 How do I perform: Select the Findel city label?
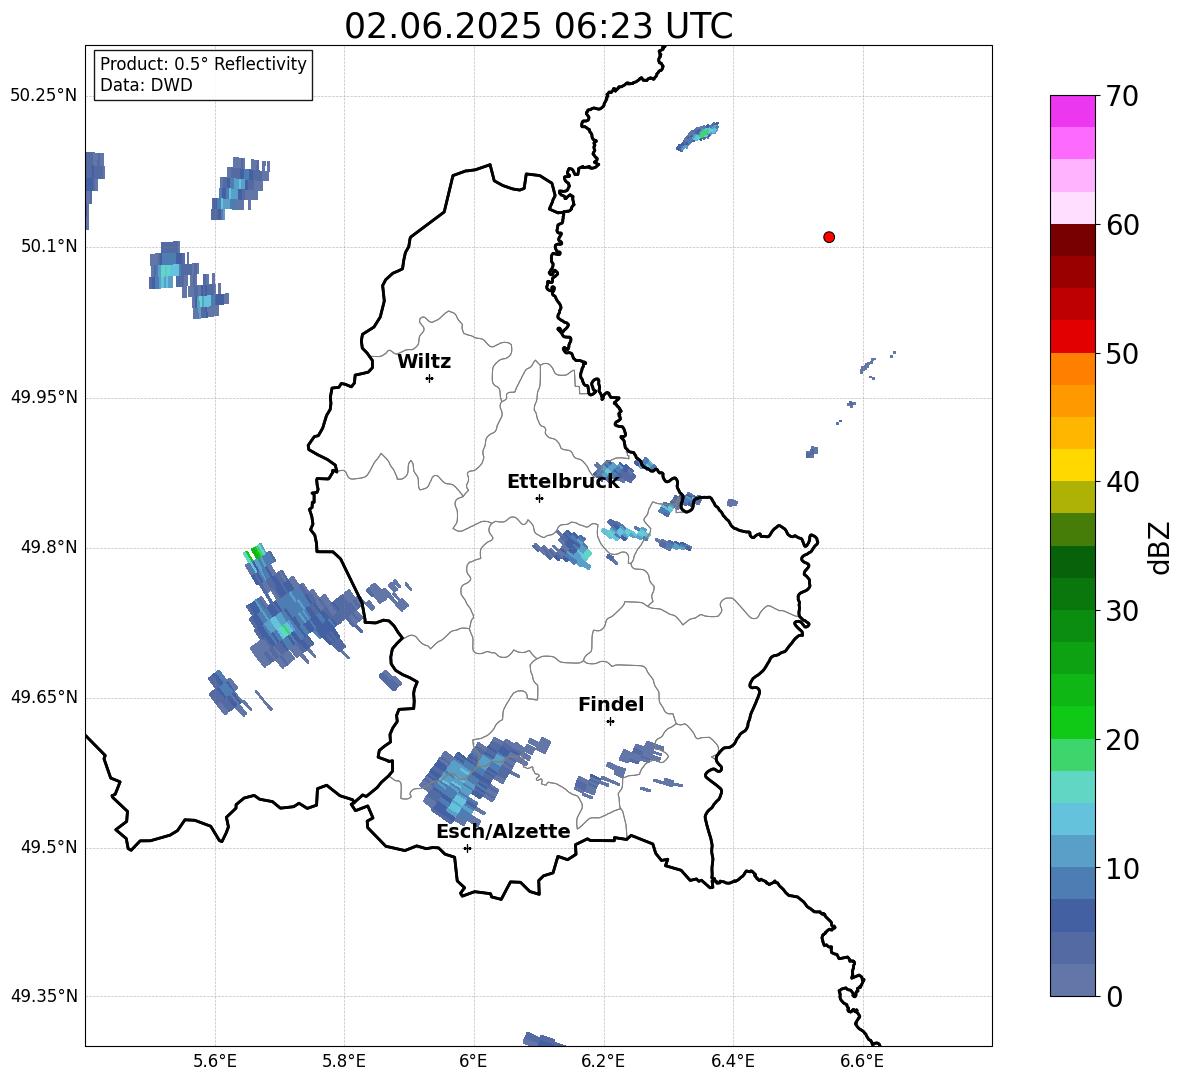(611, 704)
